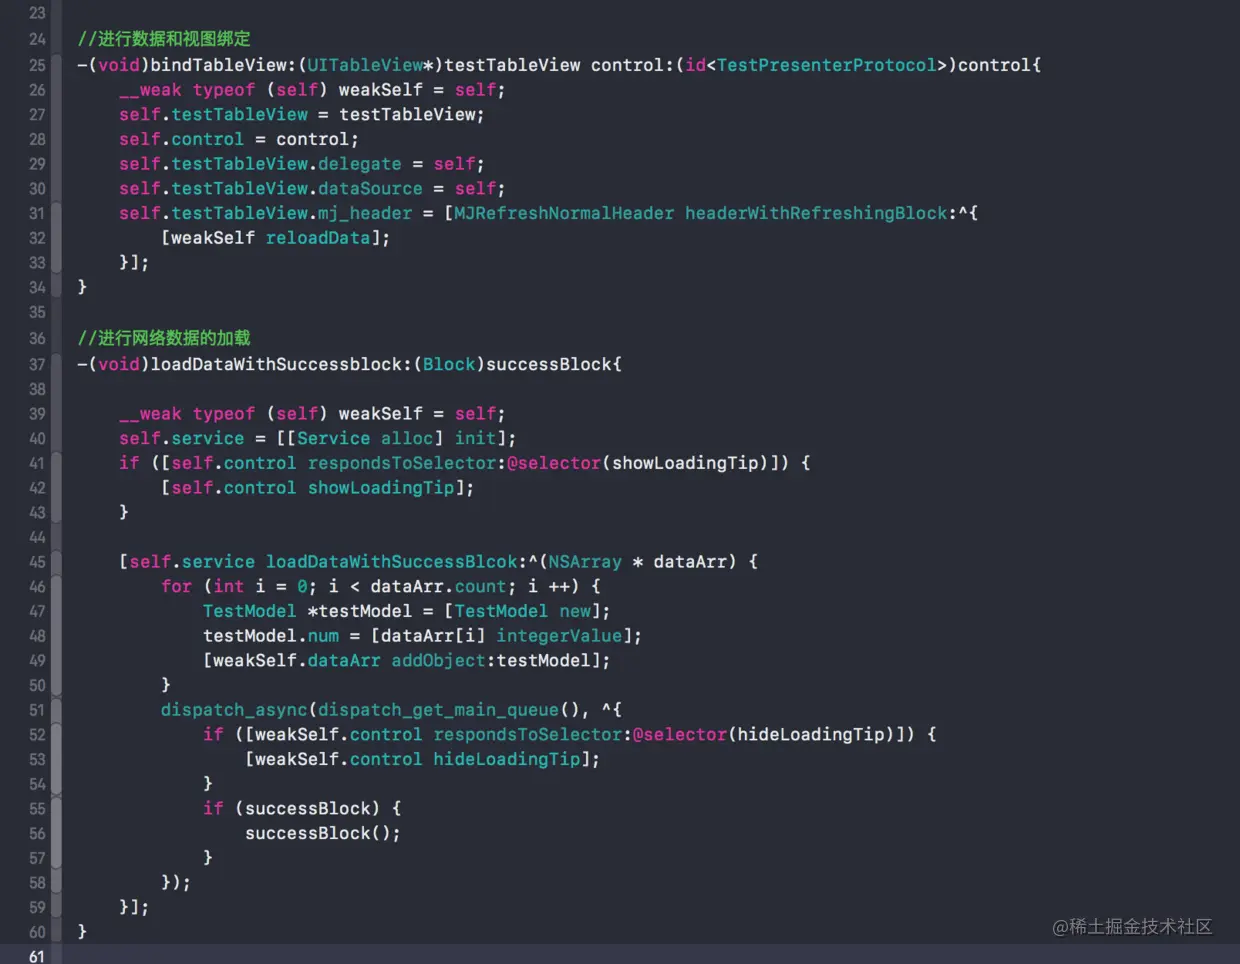Click the int keyword on line 46
Image resolution: width=1240 pixels, height=964 pixels.
228,587
